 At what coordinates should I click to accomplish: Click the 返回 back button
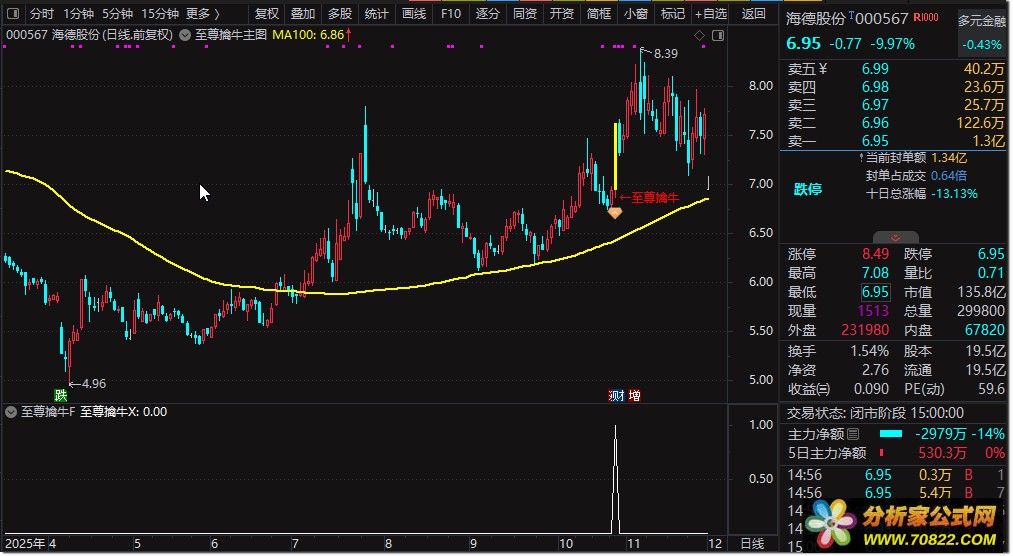[x=753, y=14]
